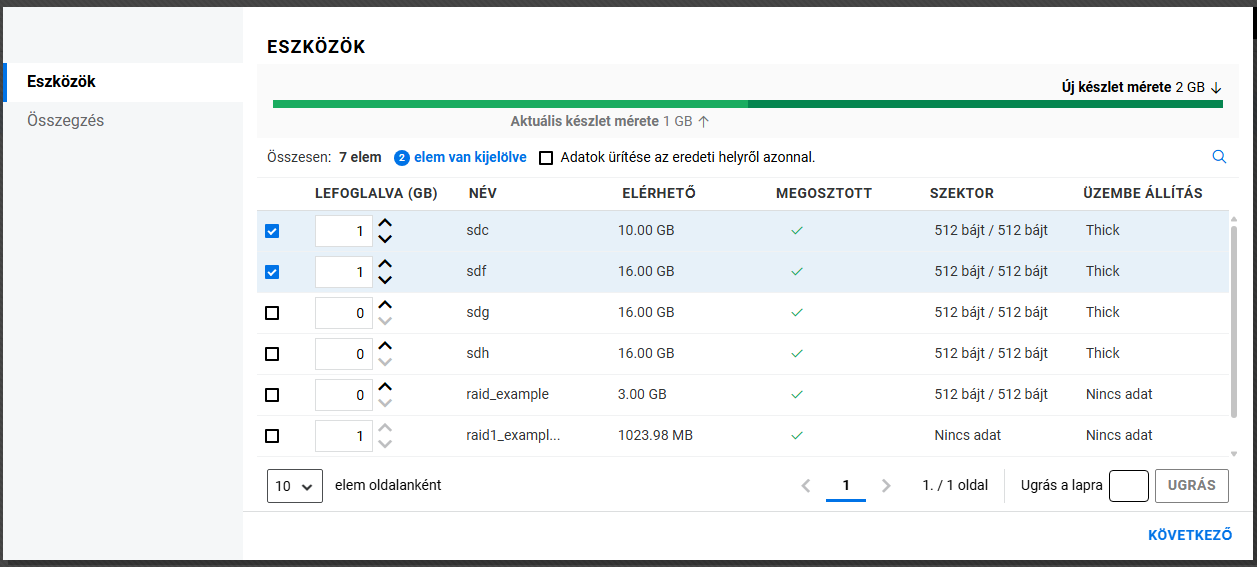The height and width of the screenshot is (567, 1257).
Task: Select the sdg device checkbox
Action: pos(272,313)
